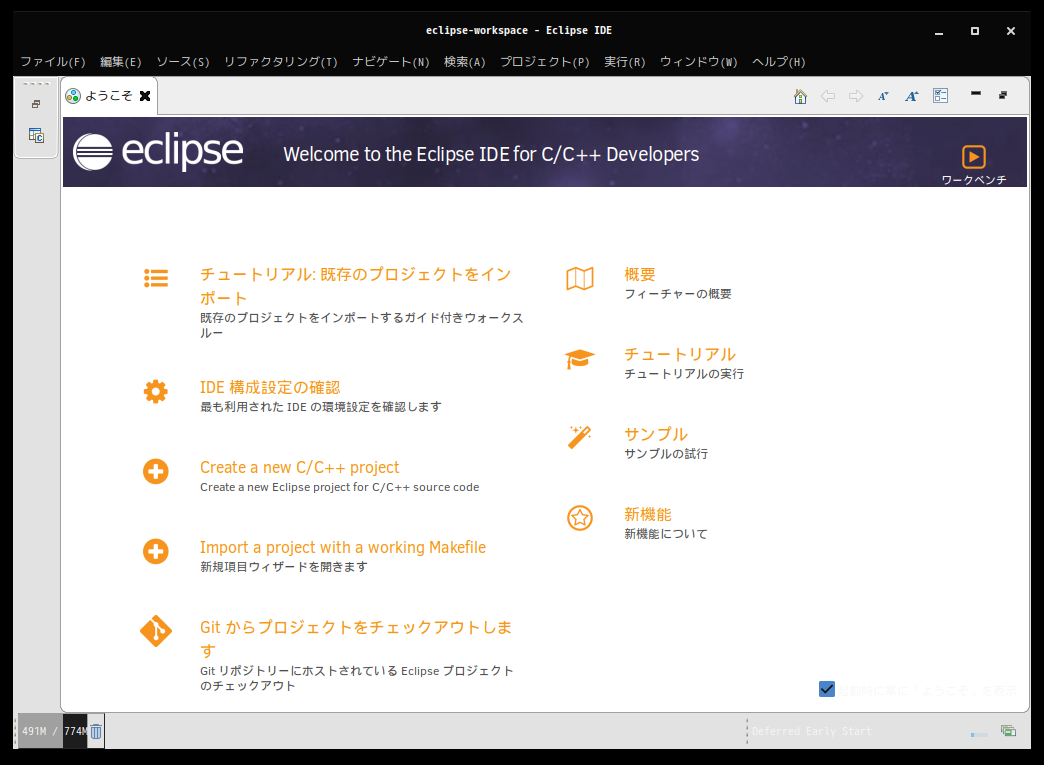Click the 新規項目ウィザードを開きます description text
Viewport: 1044px width, 765px height.
tap(284, 567)
